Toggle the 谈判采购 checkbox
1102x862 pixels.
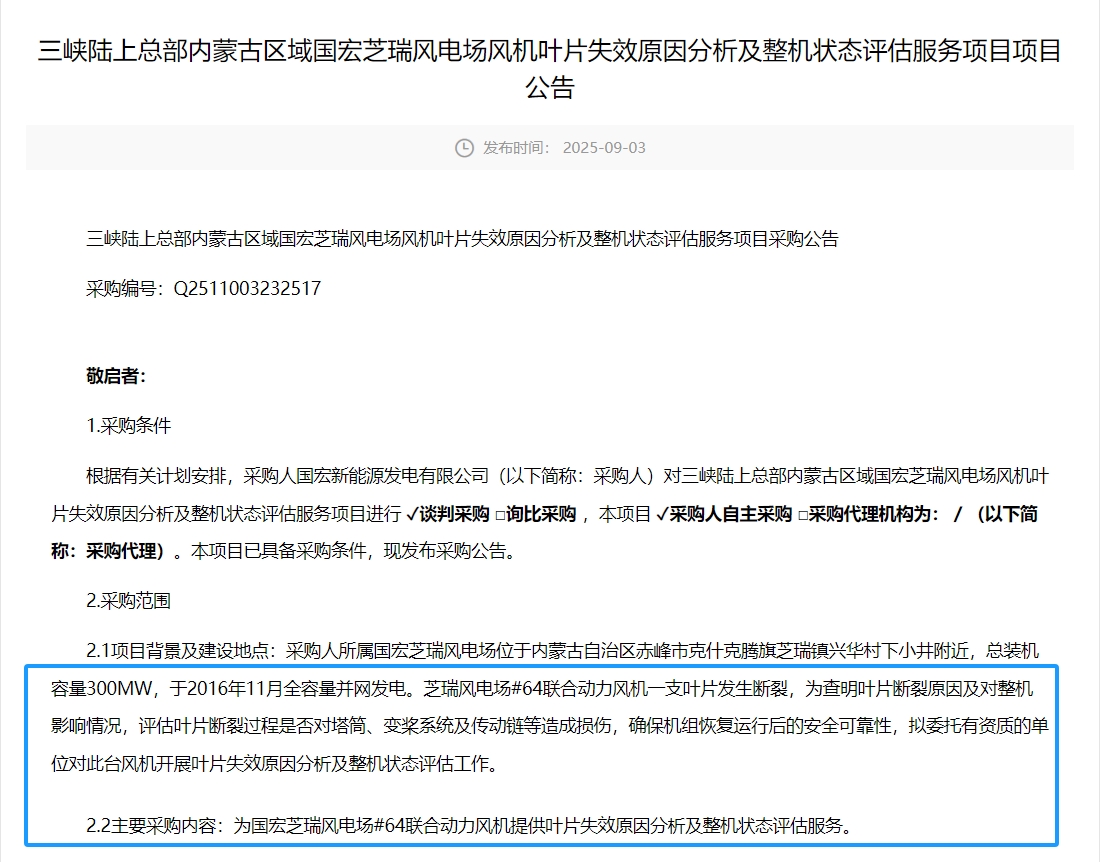[412, 515]
